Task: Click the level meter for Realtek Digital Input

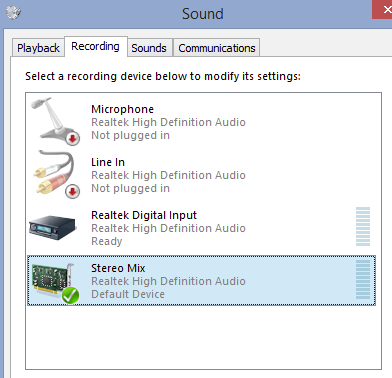Action: coord(363,227)
